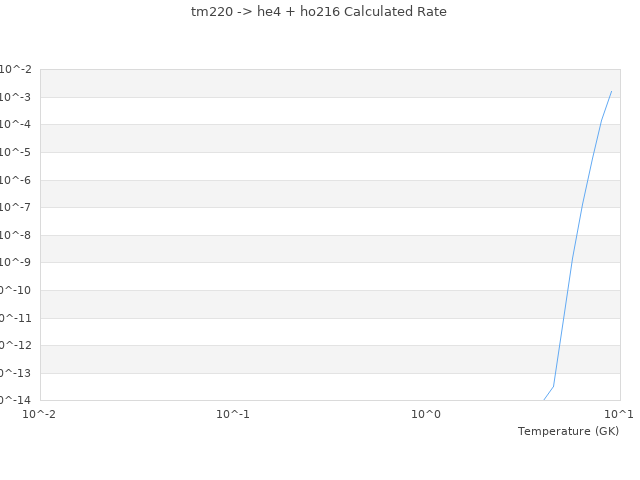Click the 'Temperature (GK)' x-axis label

coord(568,431)
